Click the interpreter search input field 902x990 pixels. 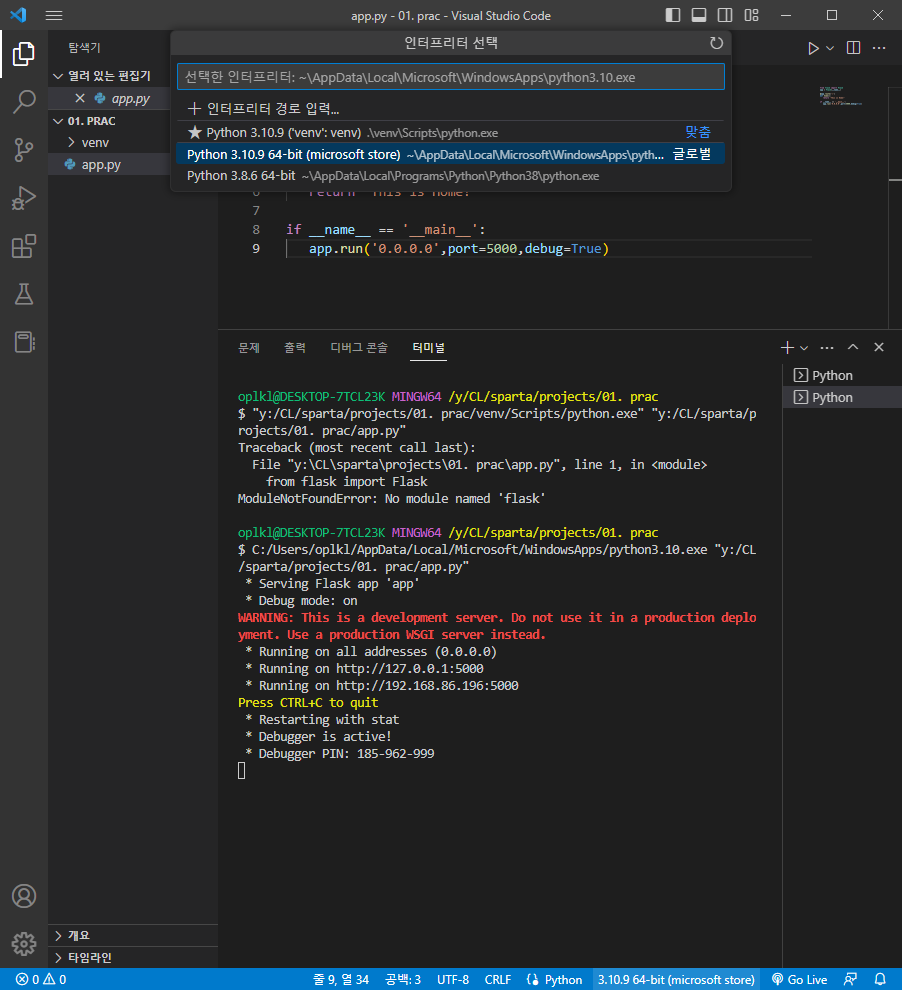coord(451,77)
